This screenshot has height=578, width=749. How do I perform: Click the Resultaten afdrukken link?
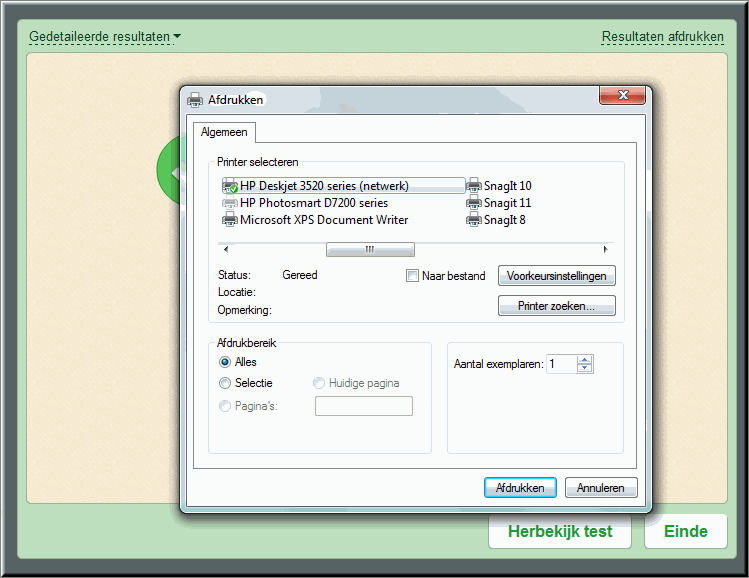click(x=663, y=36)
